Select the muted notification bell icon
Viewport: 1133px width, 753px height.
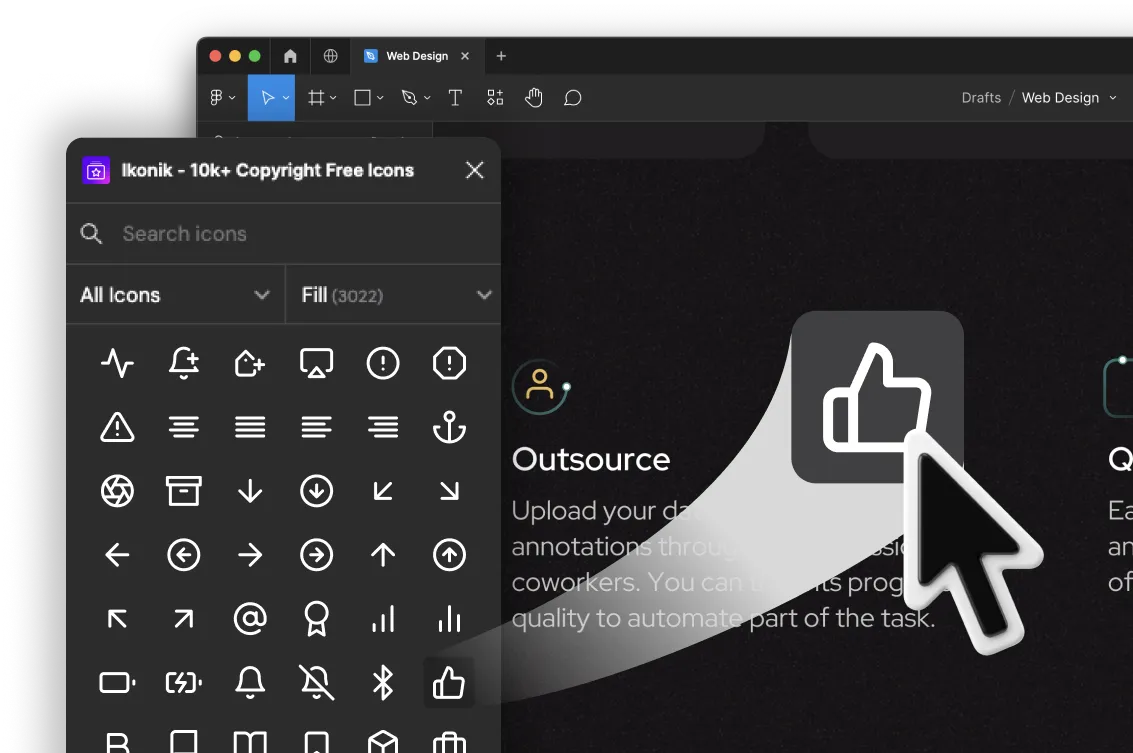click(x=316, y=683)
